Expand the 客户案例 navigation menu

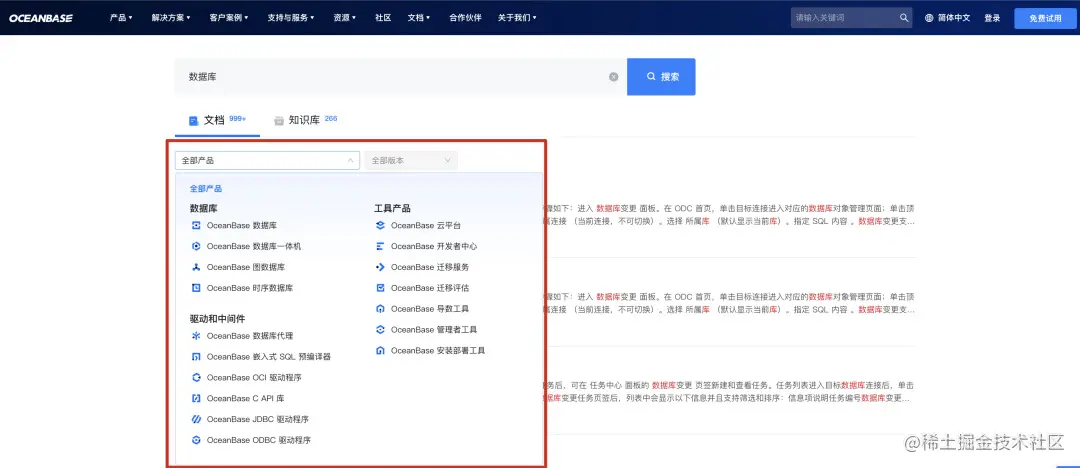coord(229,18)
